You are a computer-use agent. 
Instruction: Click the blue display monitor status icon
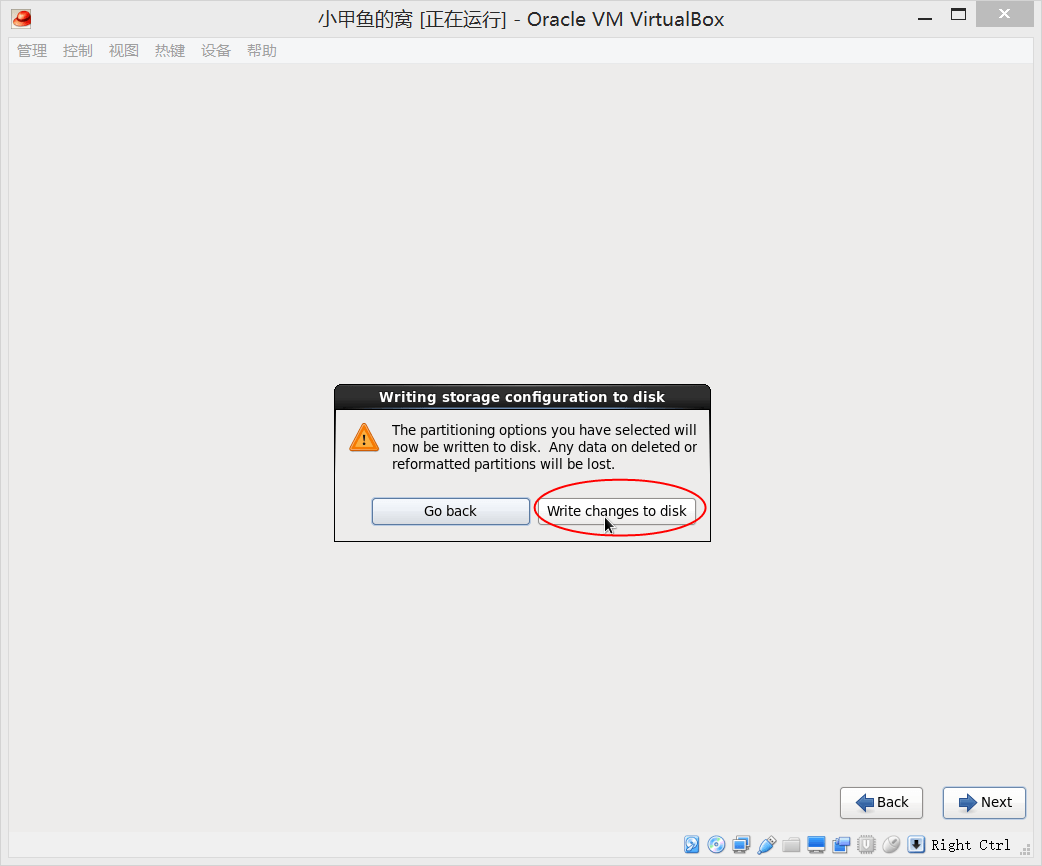817,845
